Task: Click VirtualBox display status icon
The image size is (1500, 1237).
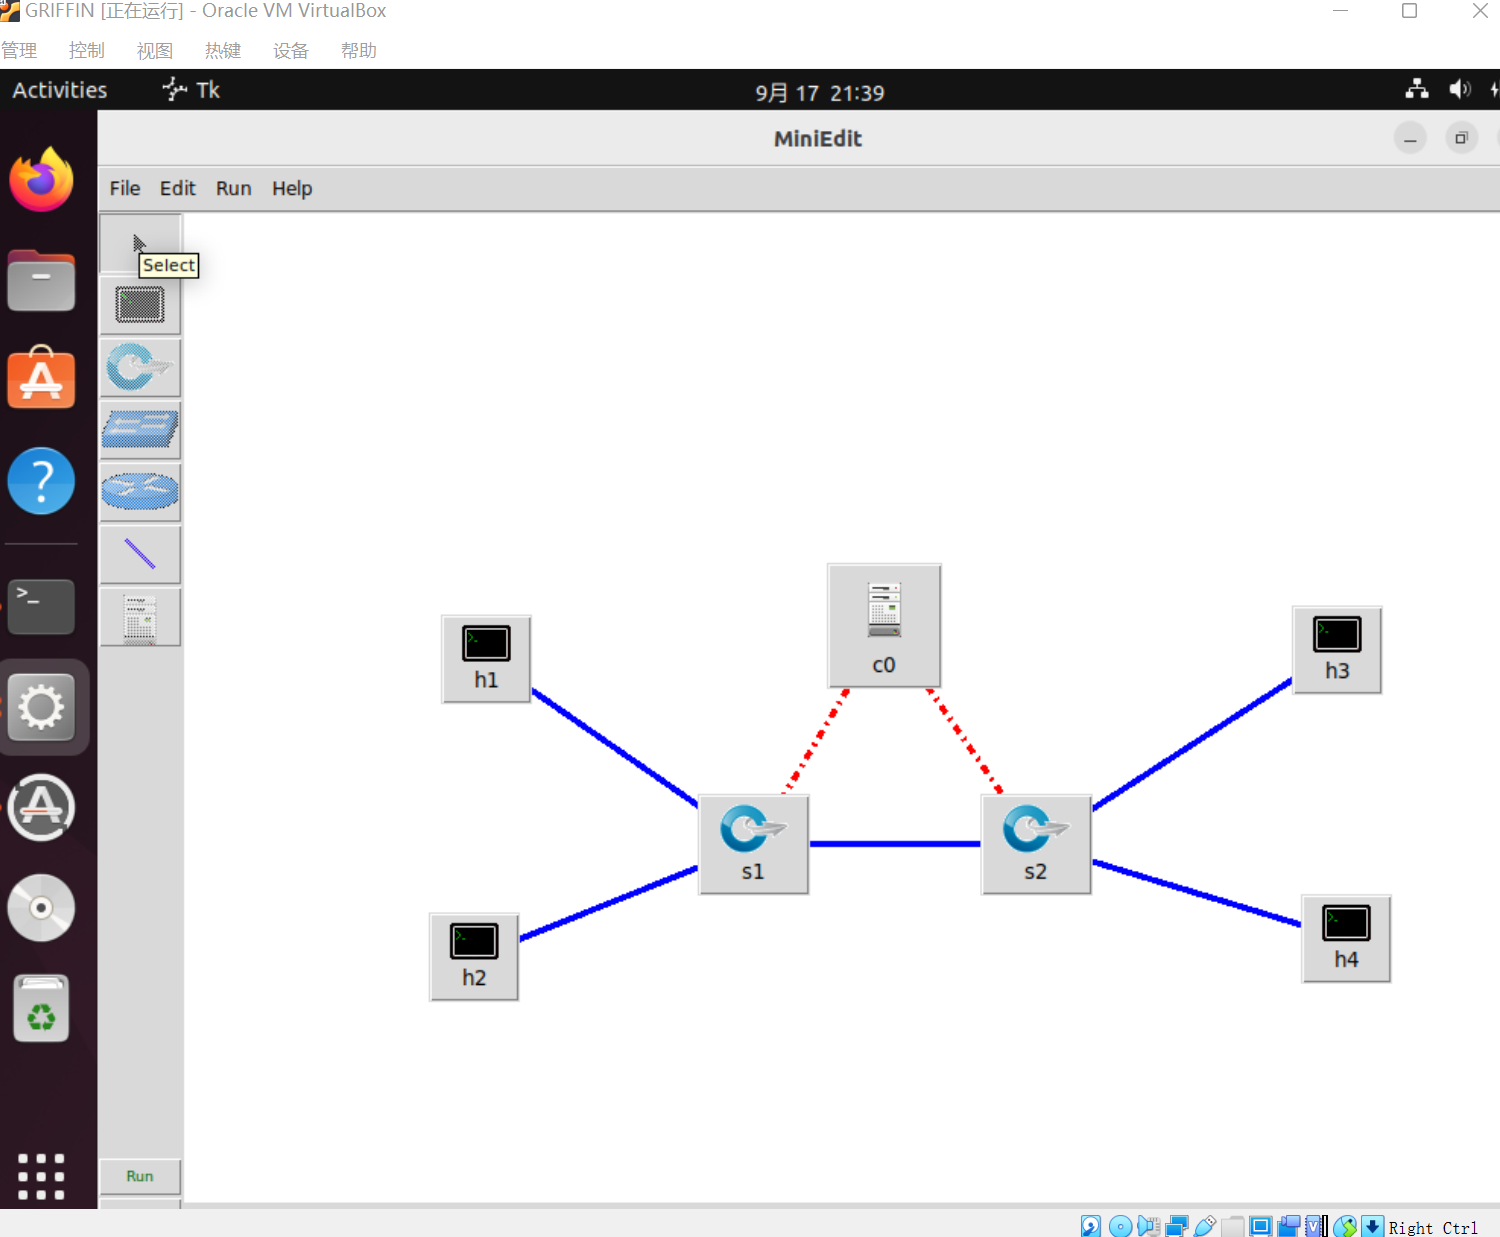Action: click(1261, 1226)
